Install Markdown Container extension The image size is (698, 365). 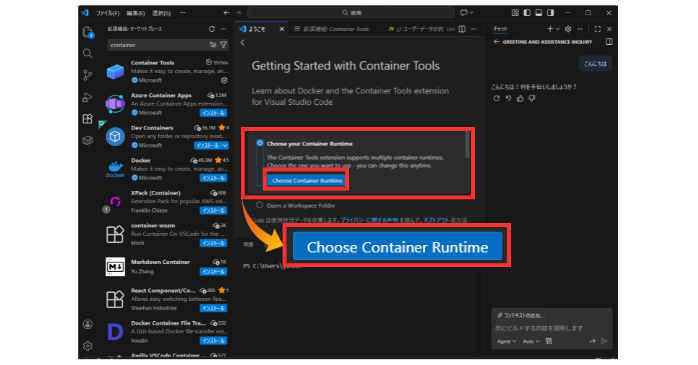[214, 272]
